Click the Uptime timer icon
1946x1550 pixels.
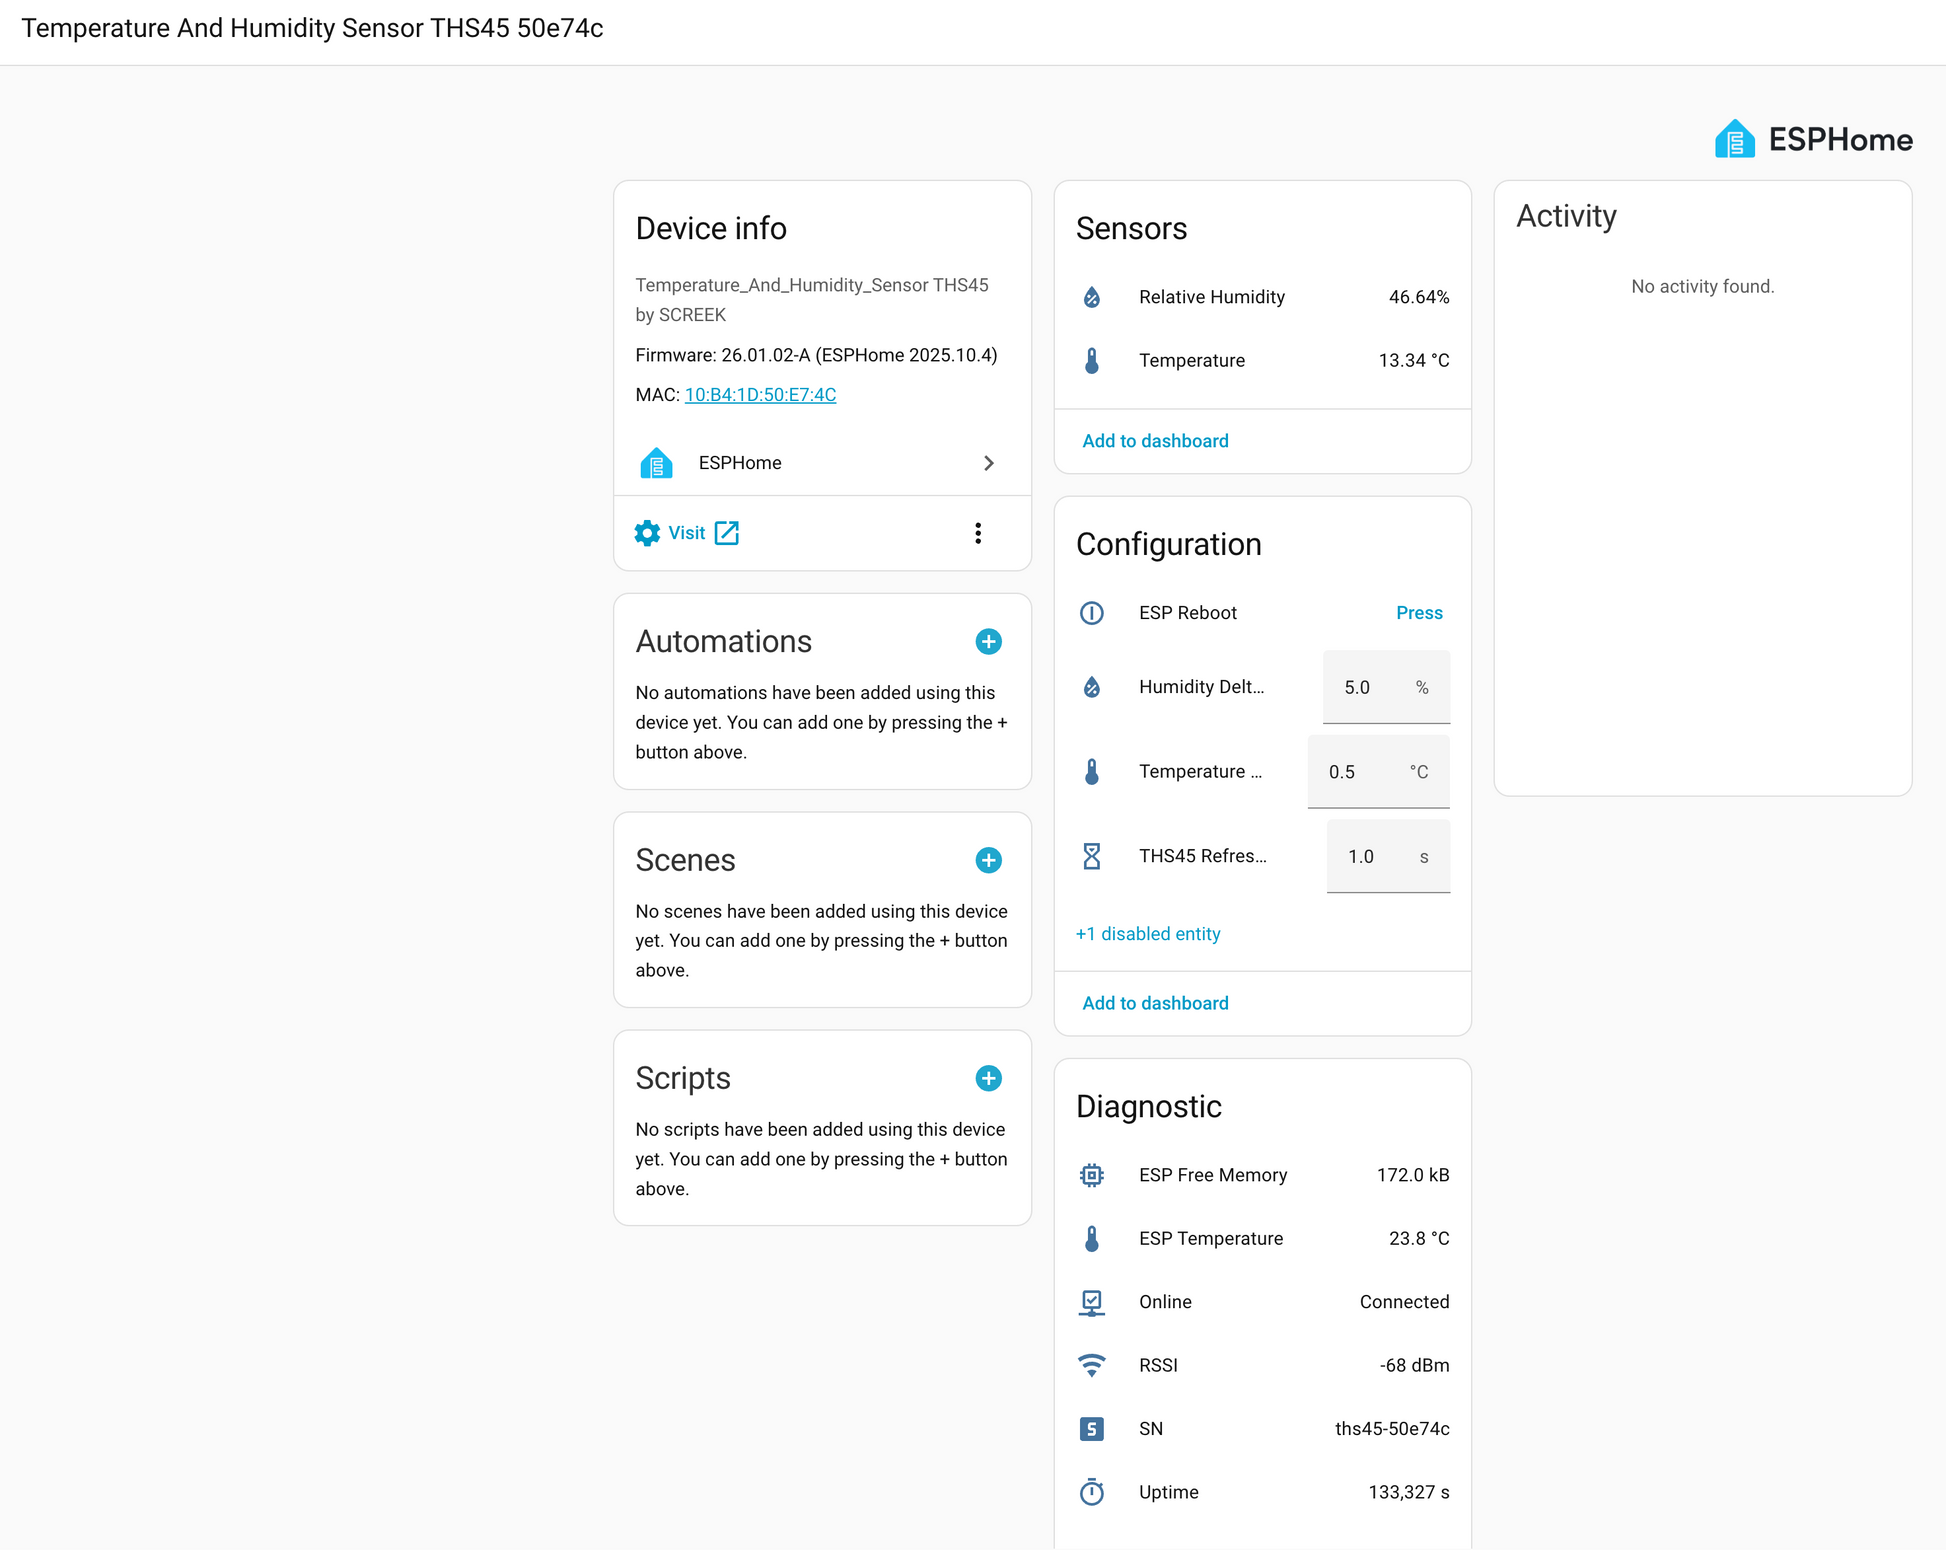pyautogui.click(x=1092, y=1492)
